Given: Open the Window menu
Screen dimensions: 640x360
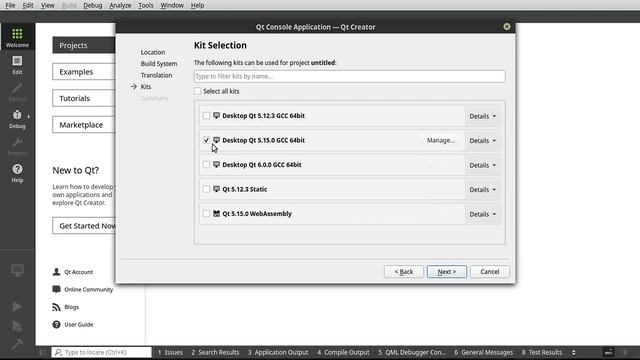Looking at the screenshot, I should 172,5.
